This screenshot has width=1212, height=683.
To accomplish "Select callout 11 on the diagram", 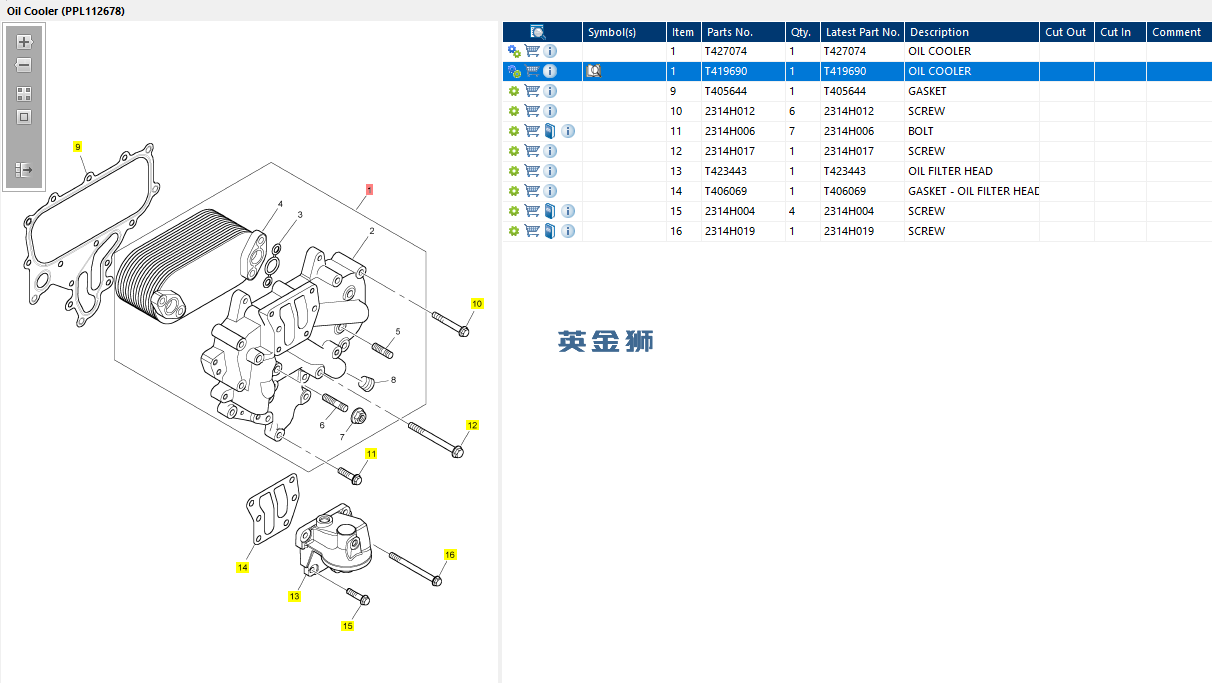I will (371, 454).
